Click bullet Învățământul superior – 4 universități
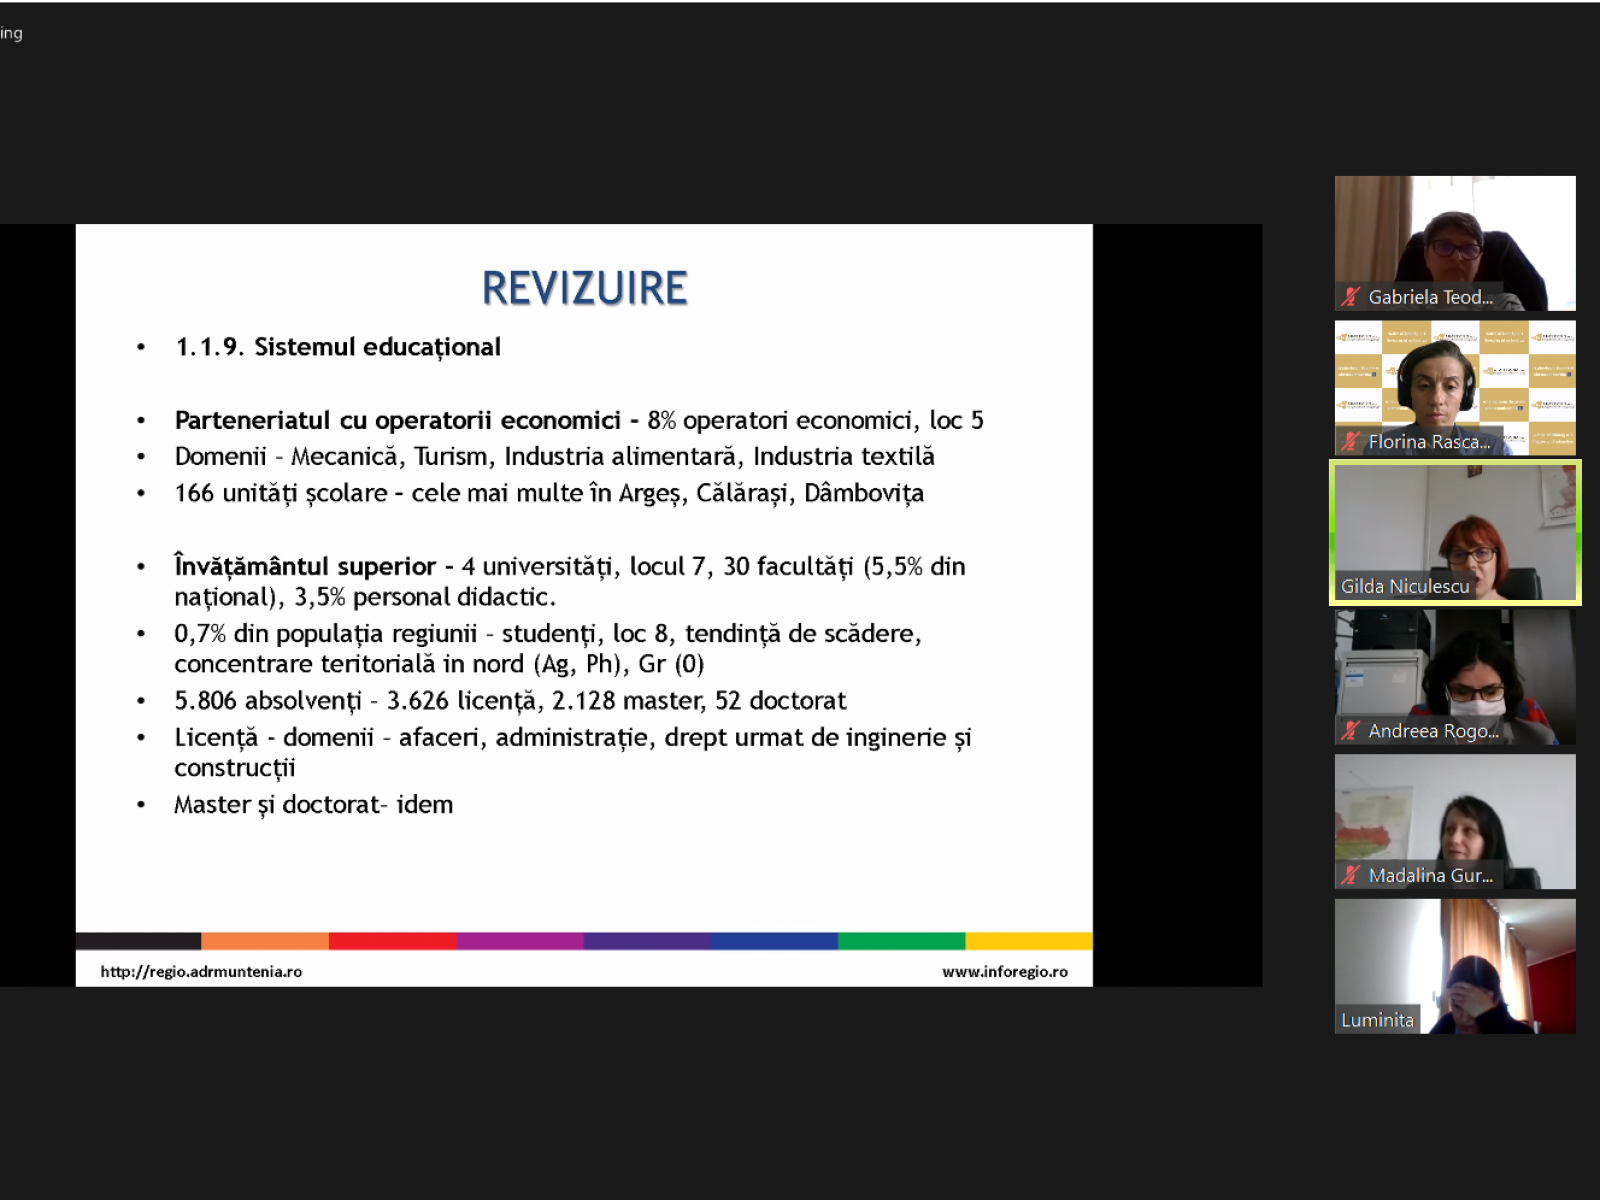 [570, 581]
